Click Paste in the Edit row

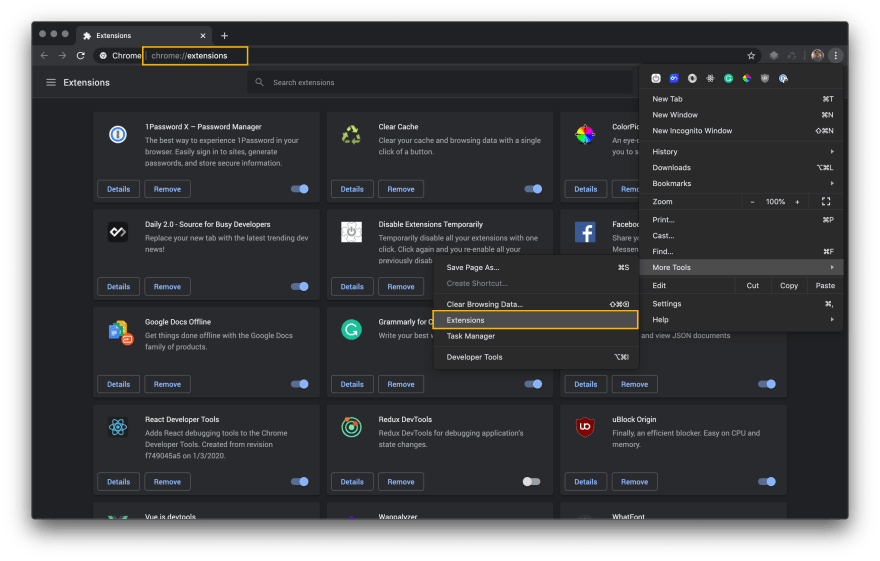825,286
